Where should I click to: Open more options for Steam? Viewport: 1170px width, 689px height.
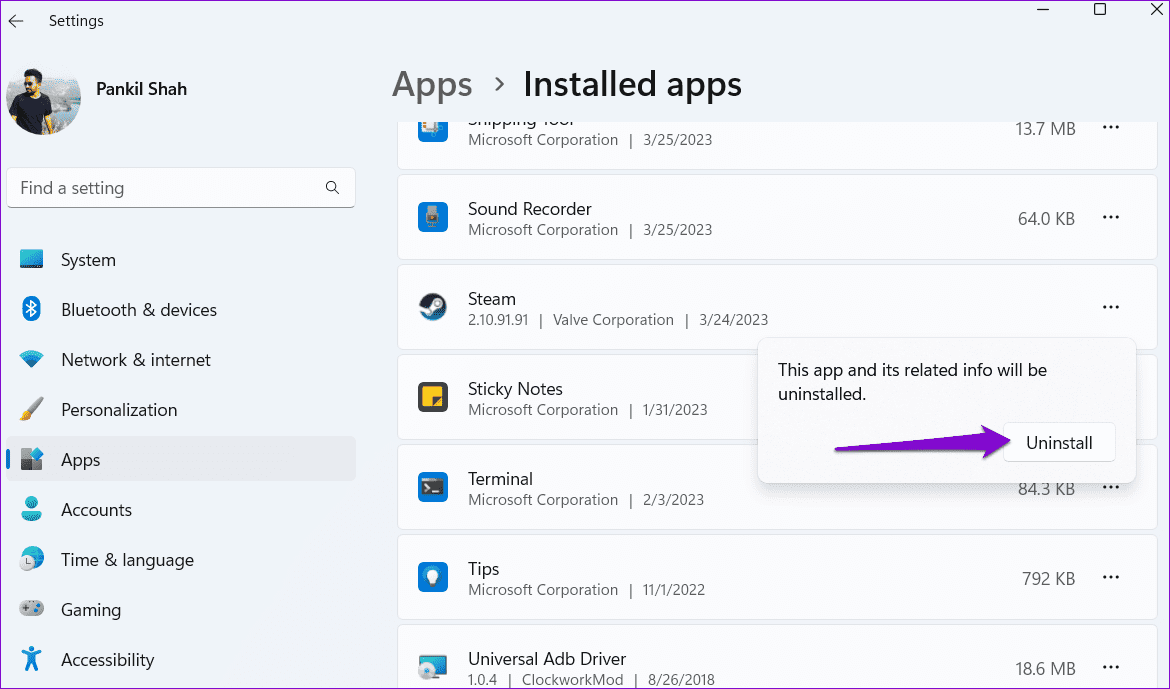coord(1110,307)
